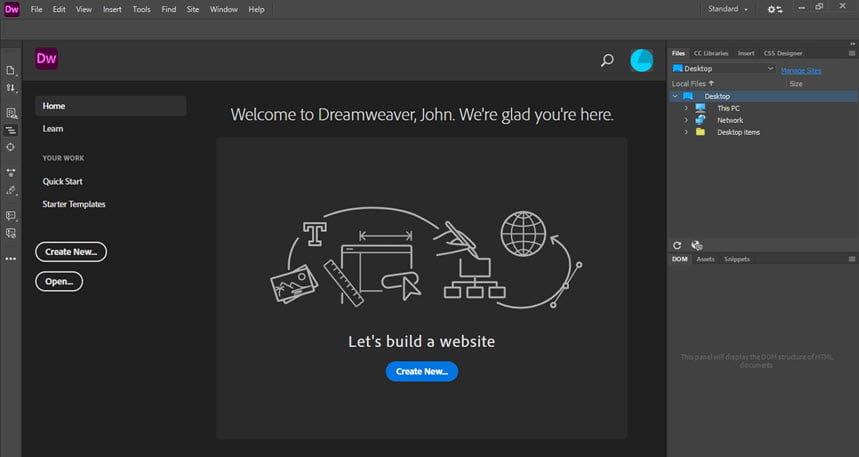Screen dimensions: 859x457
Task: Expand the Desktop items tree node
Action: 686,132
